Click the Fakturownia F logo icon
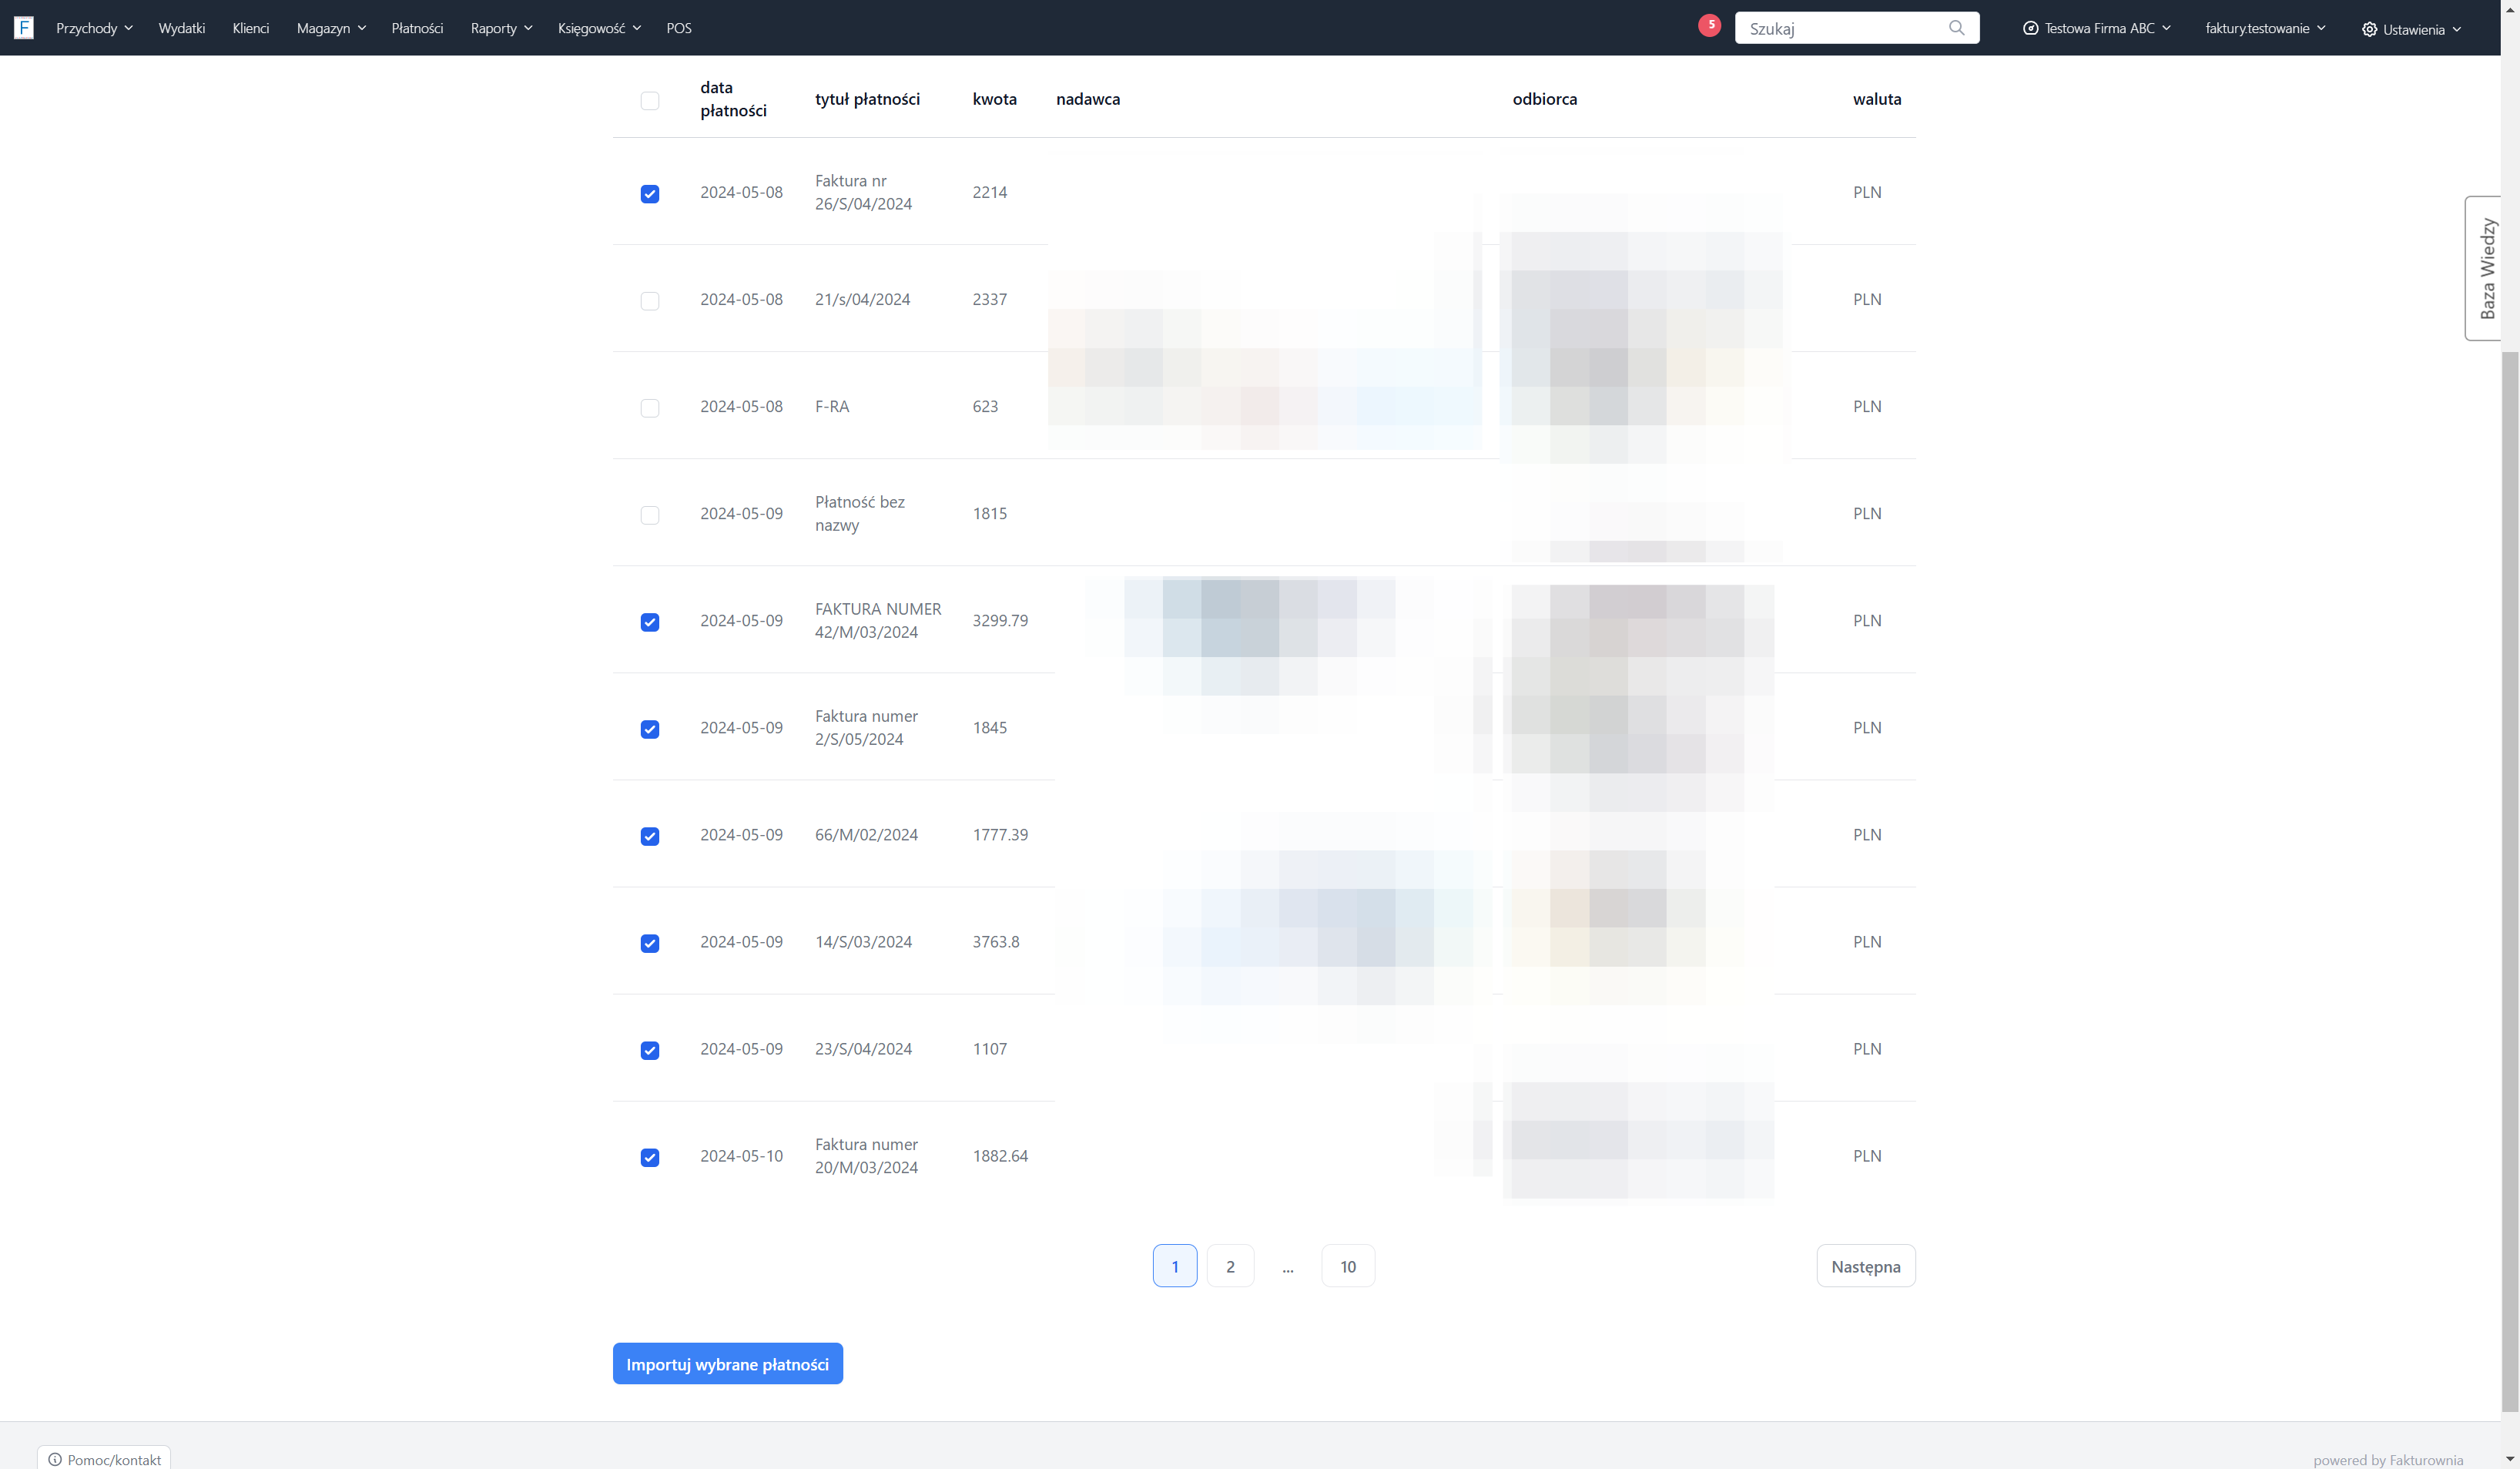The width and height of the screenshot is (2520, 1469). pyautogui.click(x=24, y=28)
